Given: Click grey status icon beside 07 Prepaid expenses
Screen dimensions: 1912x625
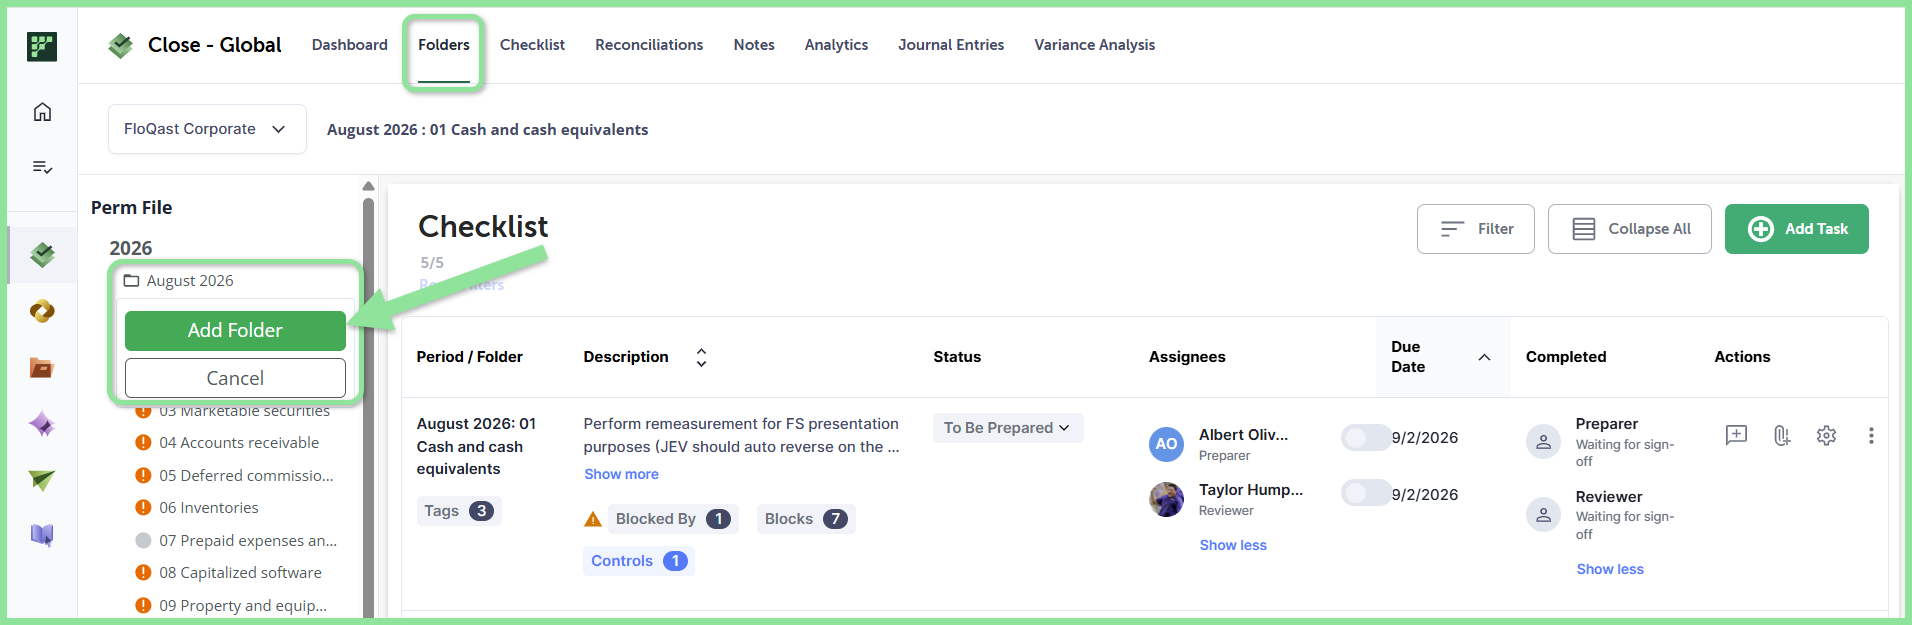Looking at the screenshot, I should tap(143, 541).
